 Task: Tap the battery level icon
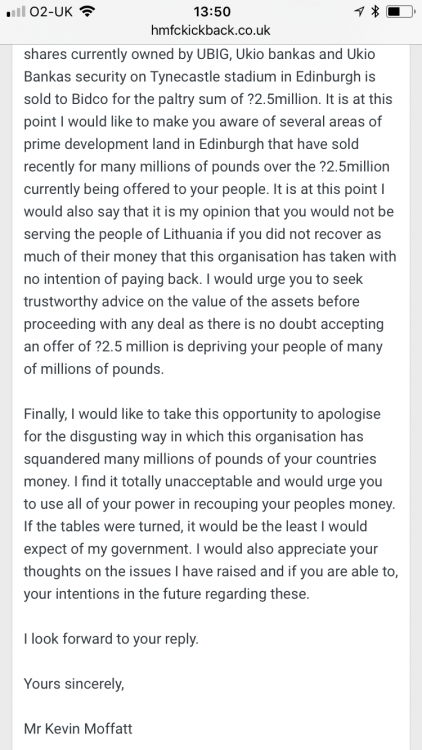(x=400, y=11)
